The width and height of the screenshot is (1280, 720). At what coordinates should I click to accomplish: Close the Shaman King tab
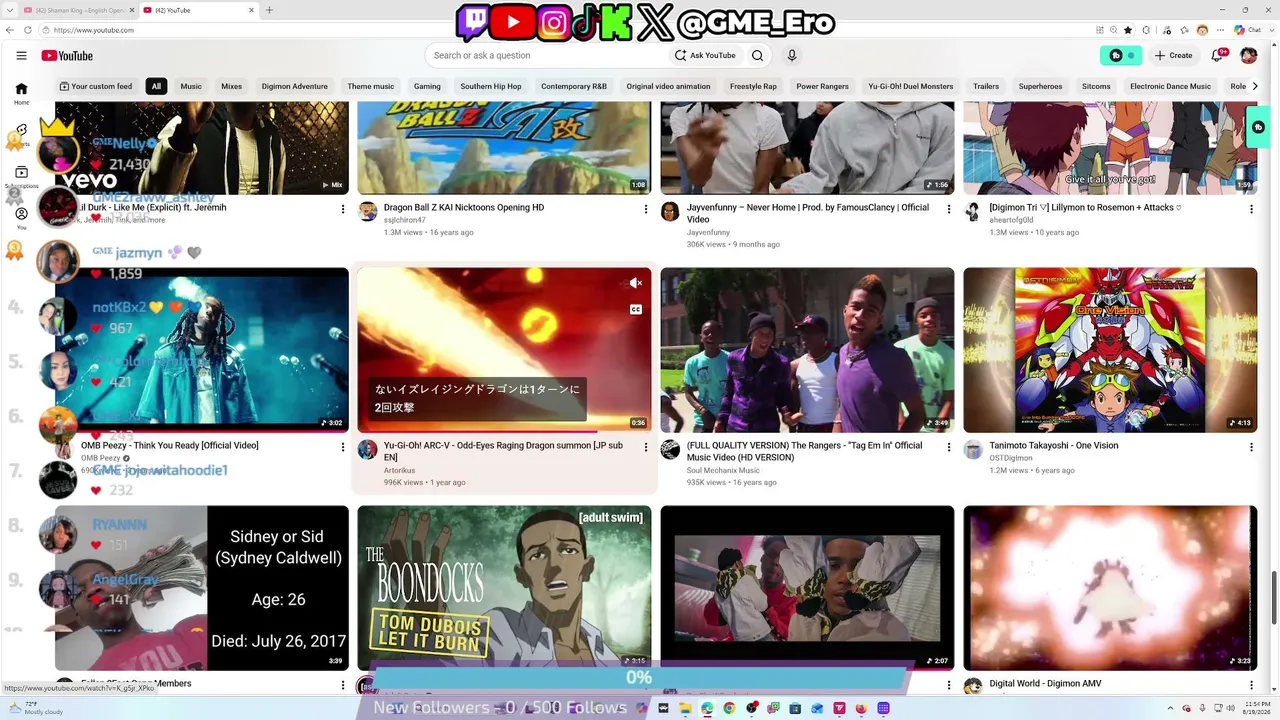[x=132, y=10]
